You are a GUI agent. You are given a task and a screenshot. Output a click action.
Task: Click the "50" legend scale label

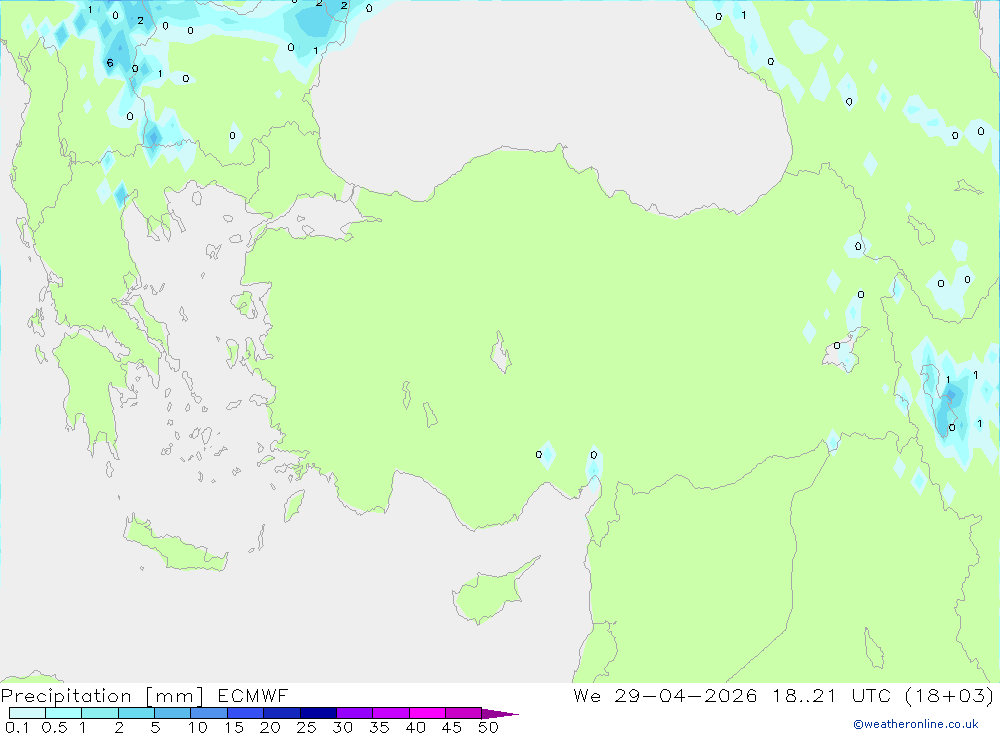[x=488, y=727]
